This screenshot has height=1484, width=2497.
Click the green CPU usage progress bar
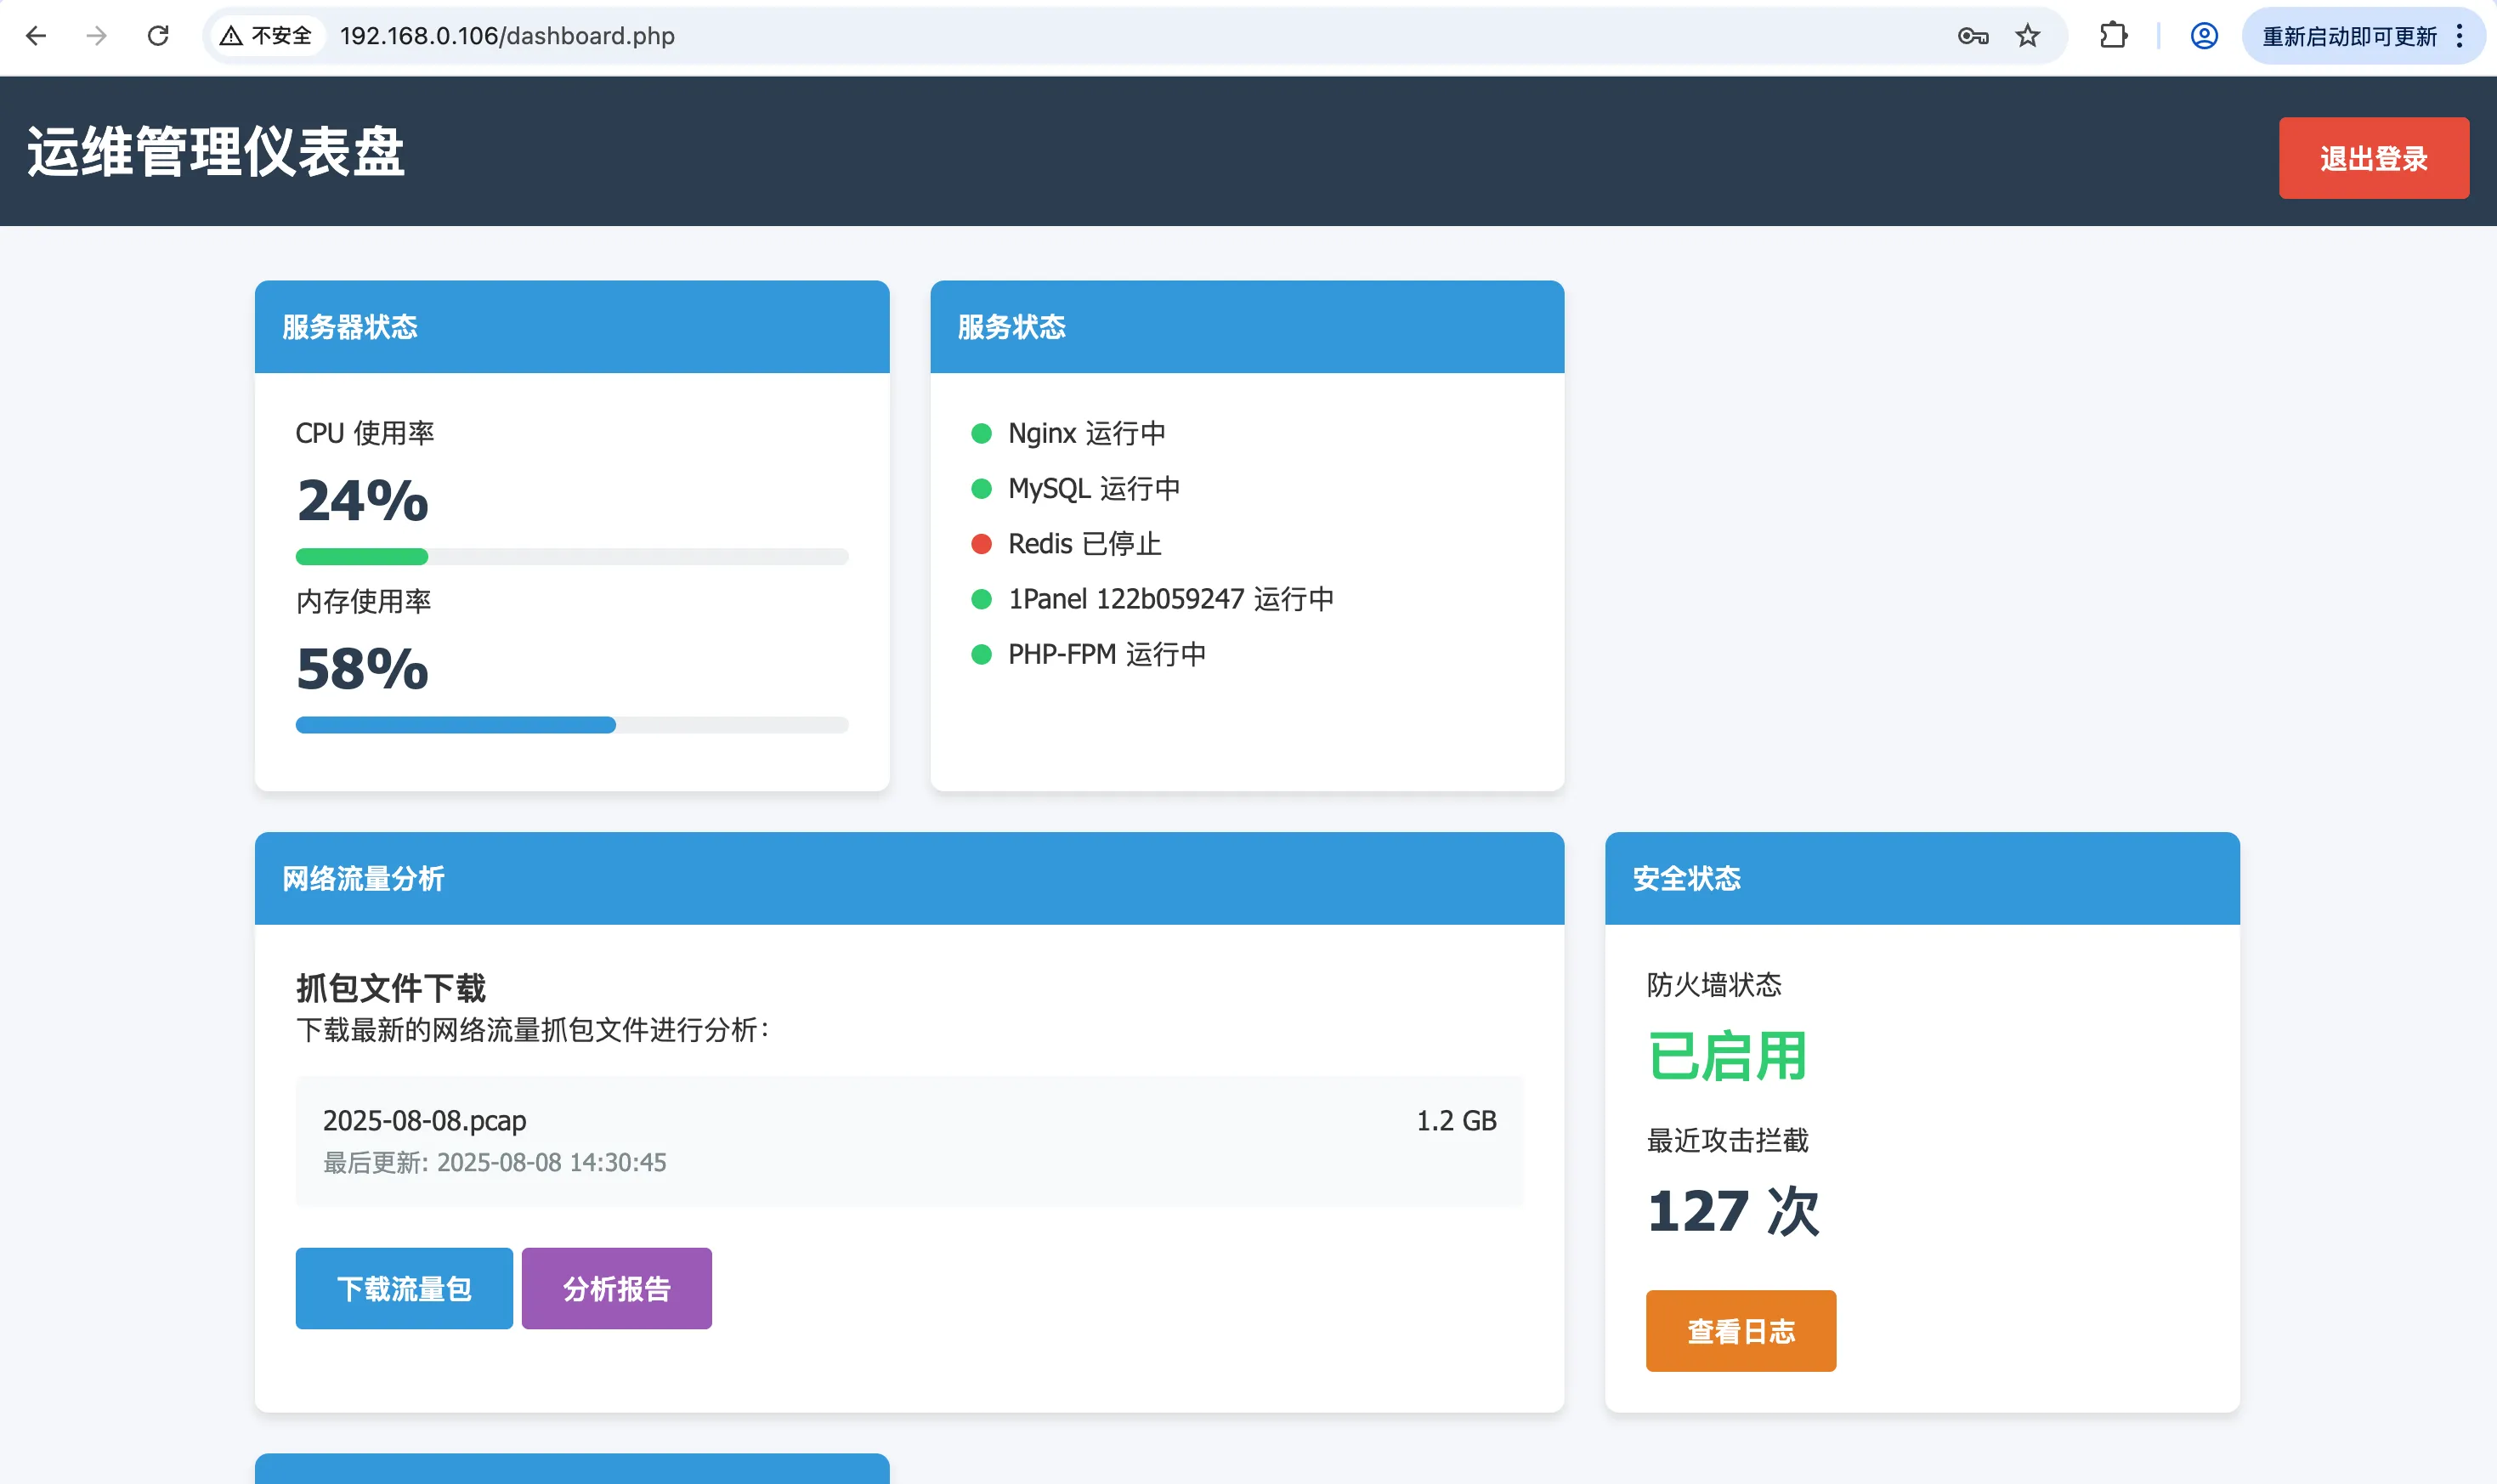[362, 557]
